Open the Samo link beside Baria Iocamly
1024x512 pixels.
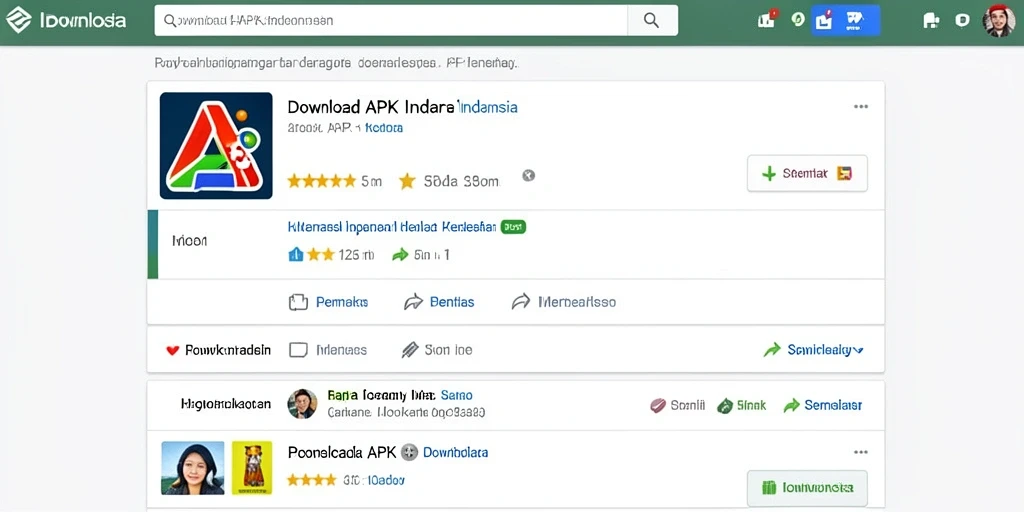tap(456, 395)
